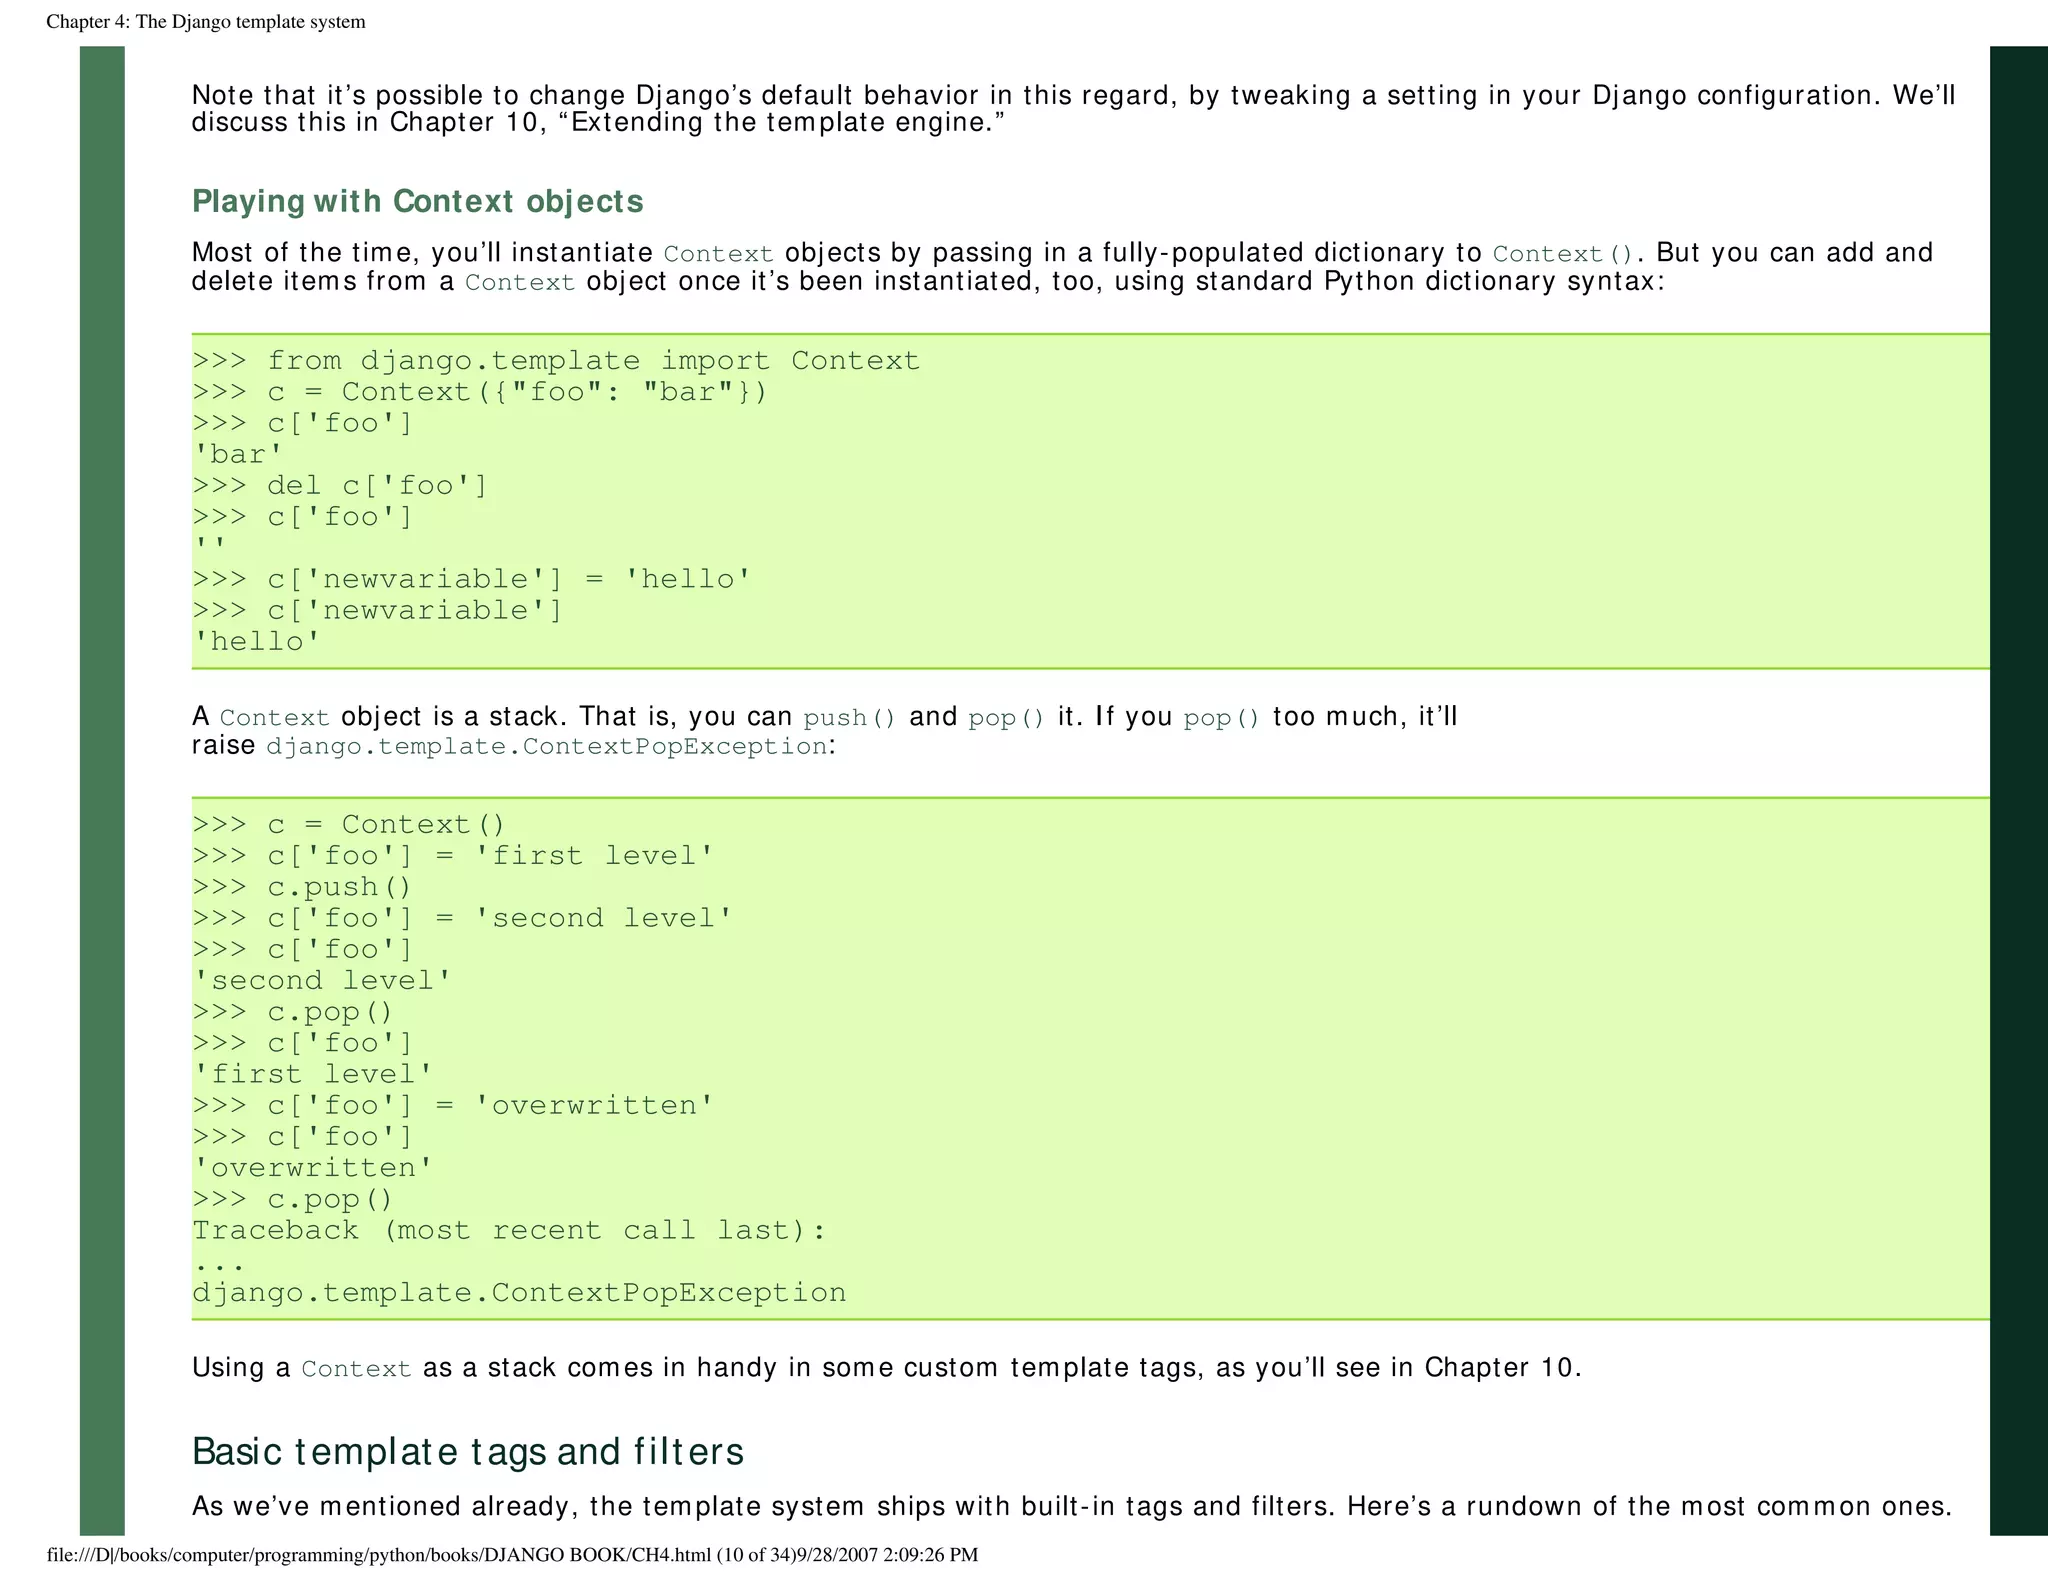The width and height of the screenshot is (2048, 1582).
Task: Click 'Using a Context as a stack' sentence
Action: (x=886, y=1368)
